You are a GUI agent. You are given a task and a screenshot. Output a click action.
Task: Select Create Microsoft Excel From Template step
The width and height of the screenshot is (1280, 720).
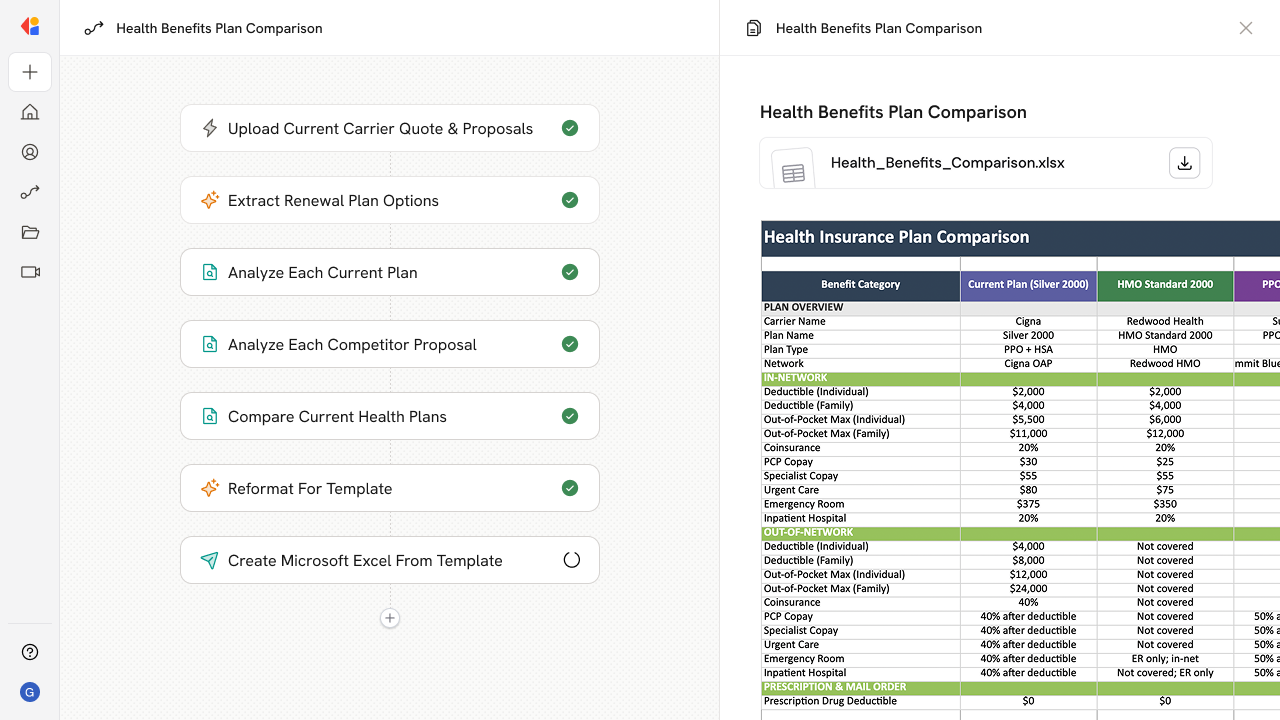click(x=390, y=560)
